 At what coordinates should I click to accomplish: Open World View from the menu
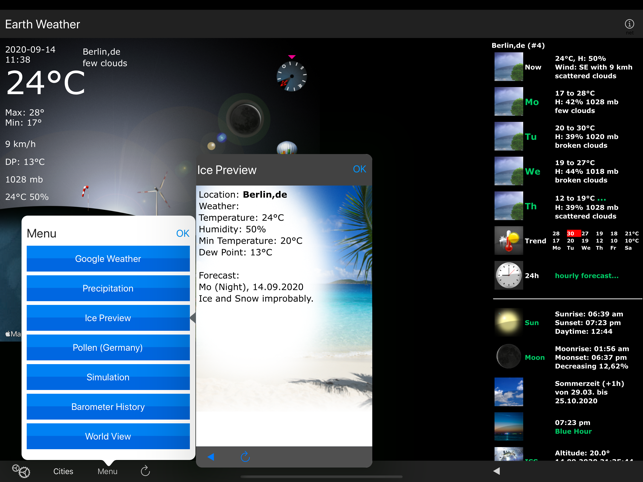pyautogui.click(x=108, y=436)
